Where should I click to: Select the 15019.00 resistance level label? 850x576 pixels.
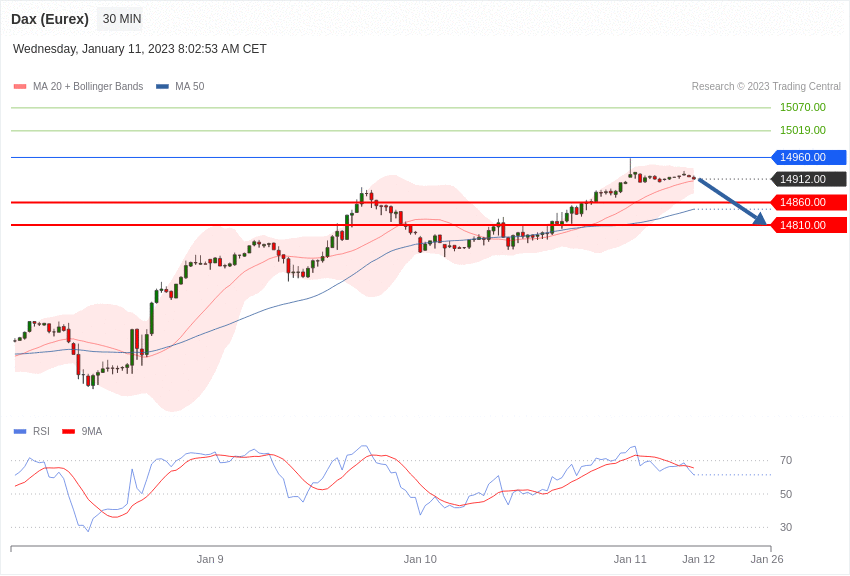pos(803,130)
